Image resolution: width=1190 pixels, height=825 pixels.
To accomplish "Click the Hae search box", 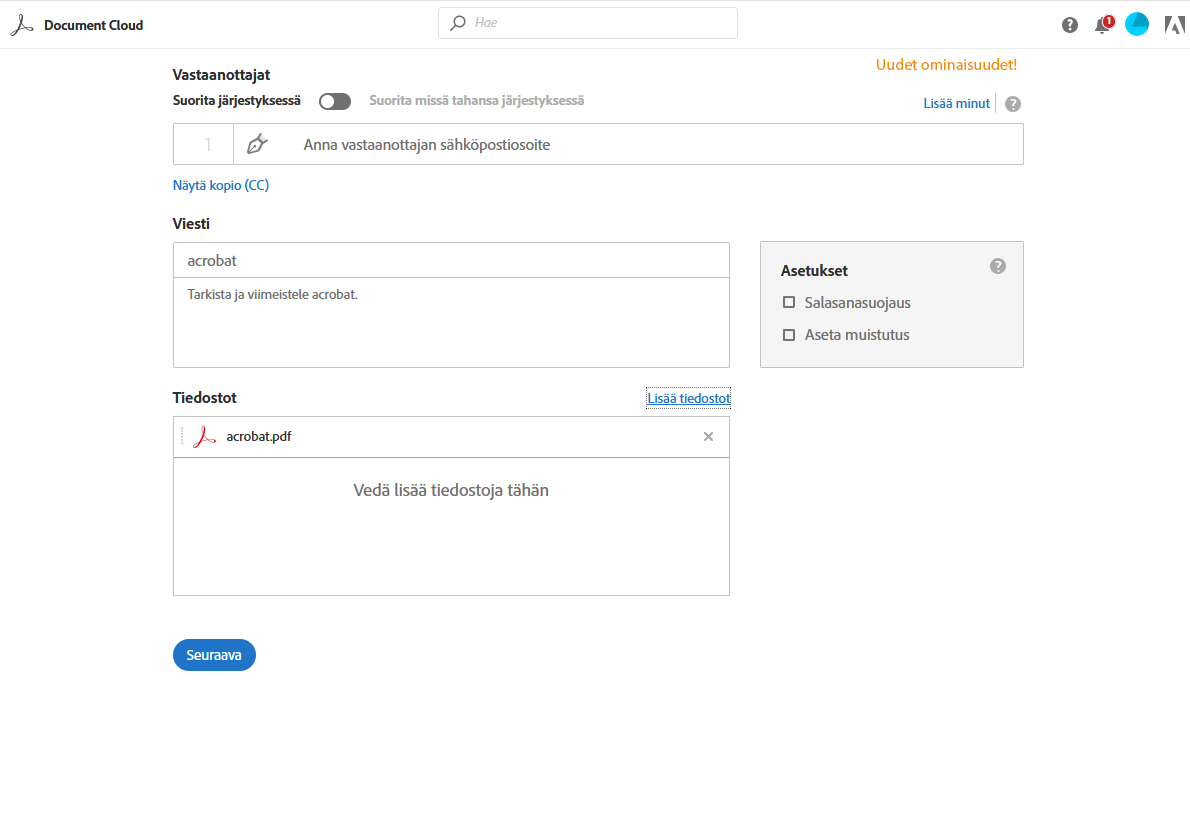I will click(600, 23).
